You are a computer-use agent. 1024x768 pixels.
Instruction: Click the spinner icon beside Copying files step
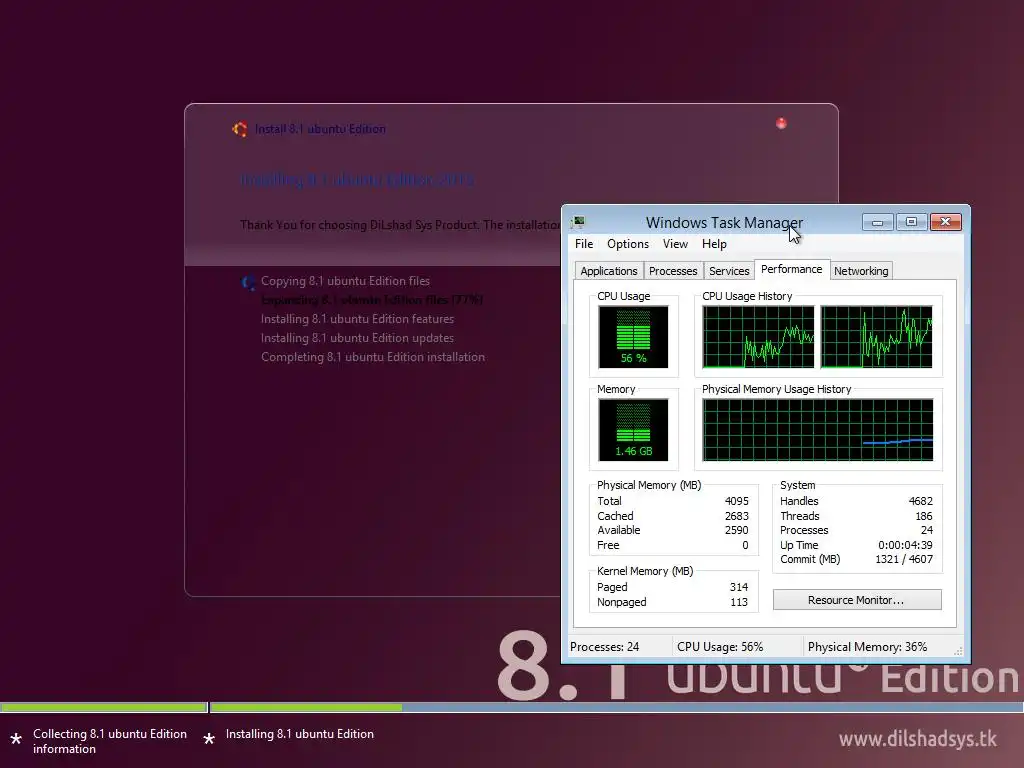pyautogui.click(x=248, y=282)
